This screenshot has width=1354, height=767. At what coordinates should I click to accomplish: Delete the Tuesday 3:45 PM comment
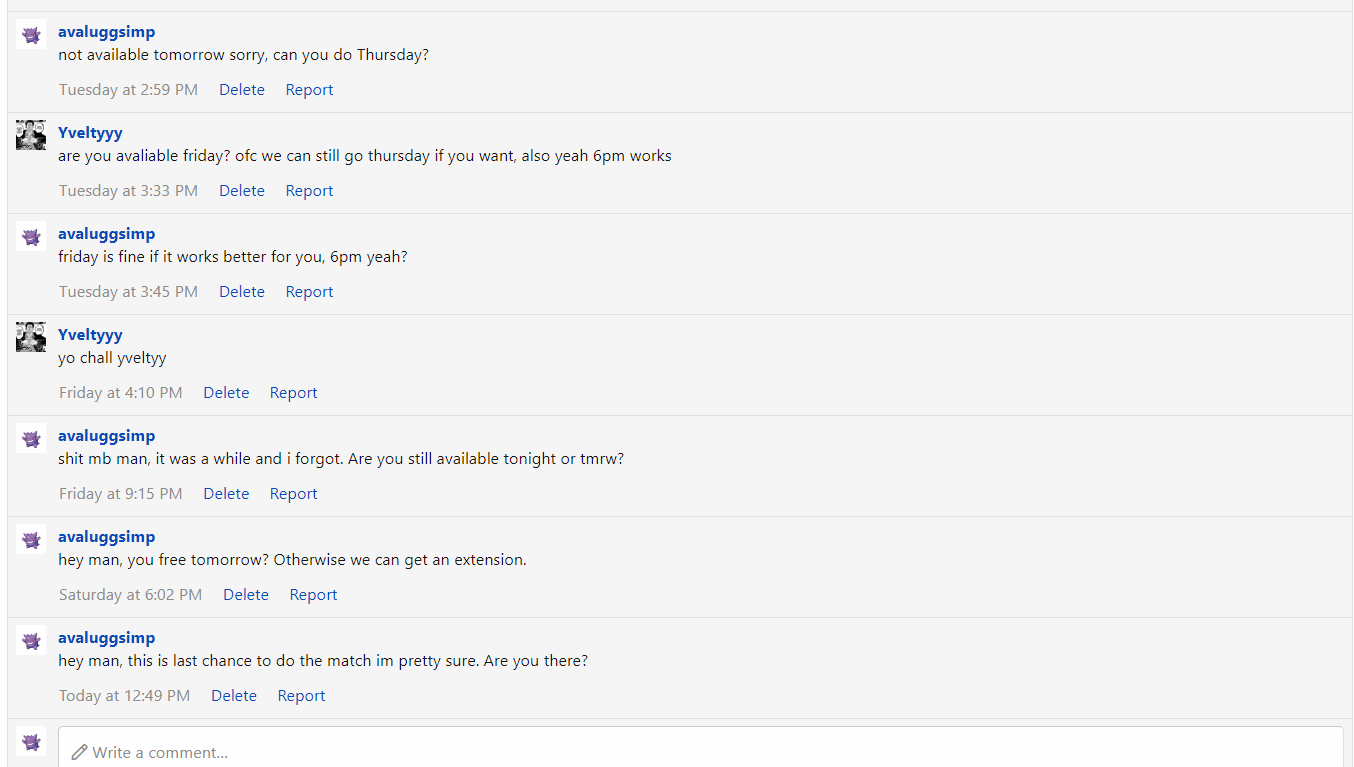242,292
